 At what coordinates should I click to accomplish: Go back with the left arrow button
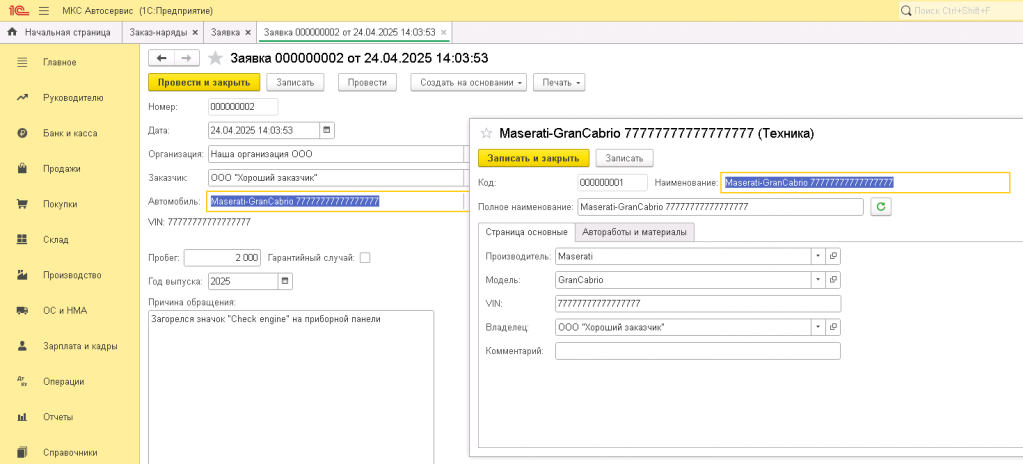[x=162, y=58]
